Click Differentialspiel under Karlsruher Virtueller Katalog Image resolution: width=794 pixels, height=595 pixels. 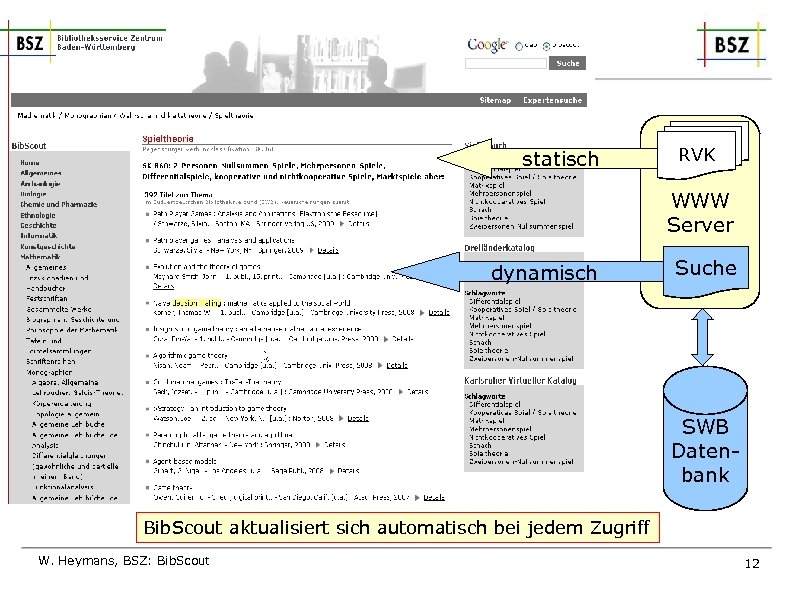pos(495,405)
